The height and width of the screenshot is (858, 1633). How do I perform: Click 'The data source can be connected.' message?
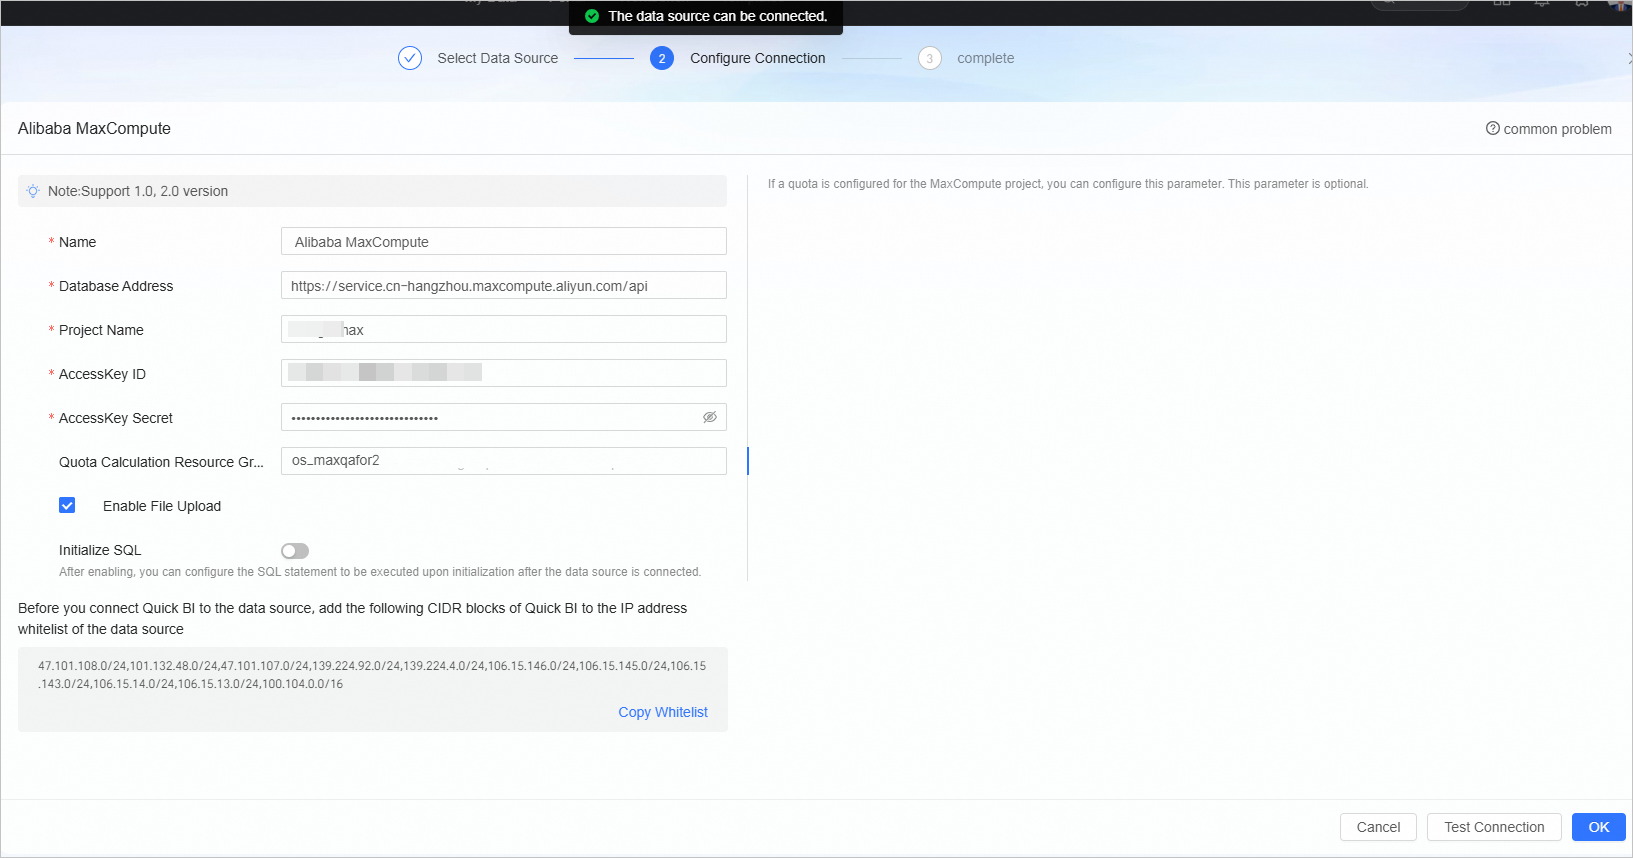point(718,16)
